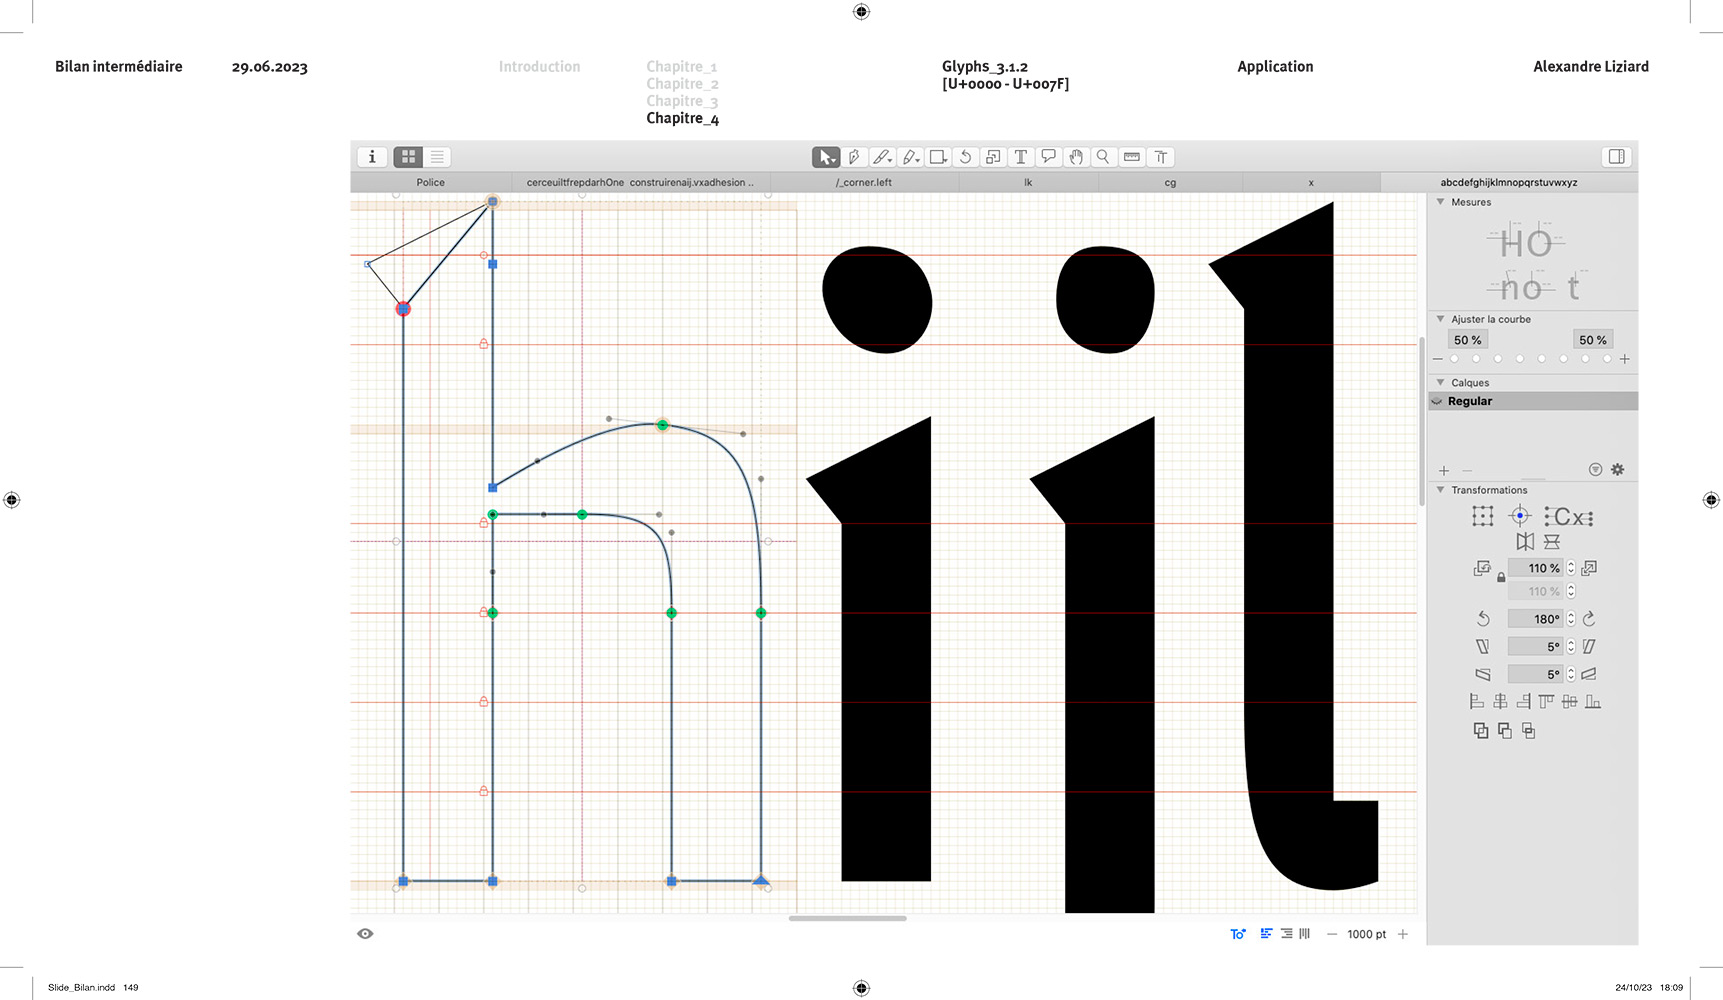Open the _corner.left tab
This screenshot has height=1000, width=1723.
click(x=863, y=183)
